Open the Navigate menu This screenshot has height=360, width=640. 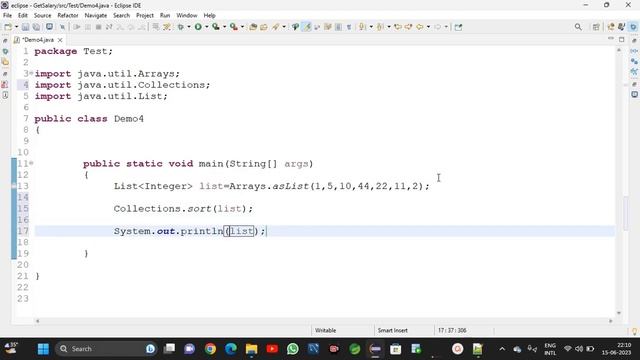[96, 16]
